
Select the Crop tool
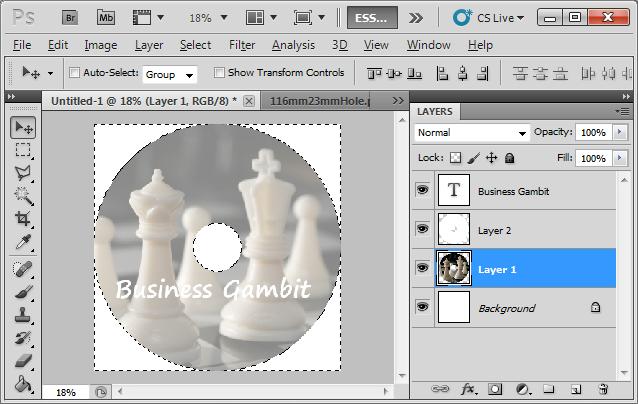(x=23, y=219)
